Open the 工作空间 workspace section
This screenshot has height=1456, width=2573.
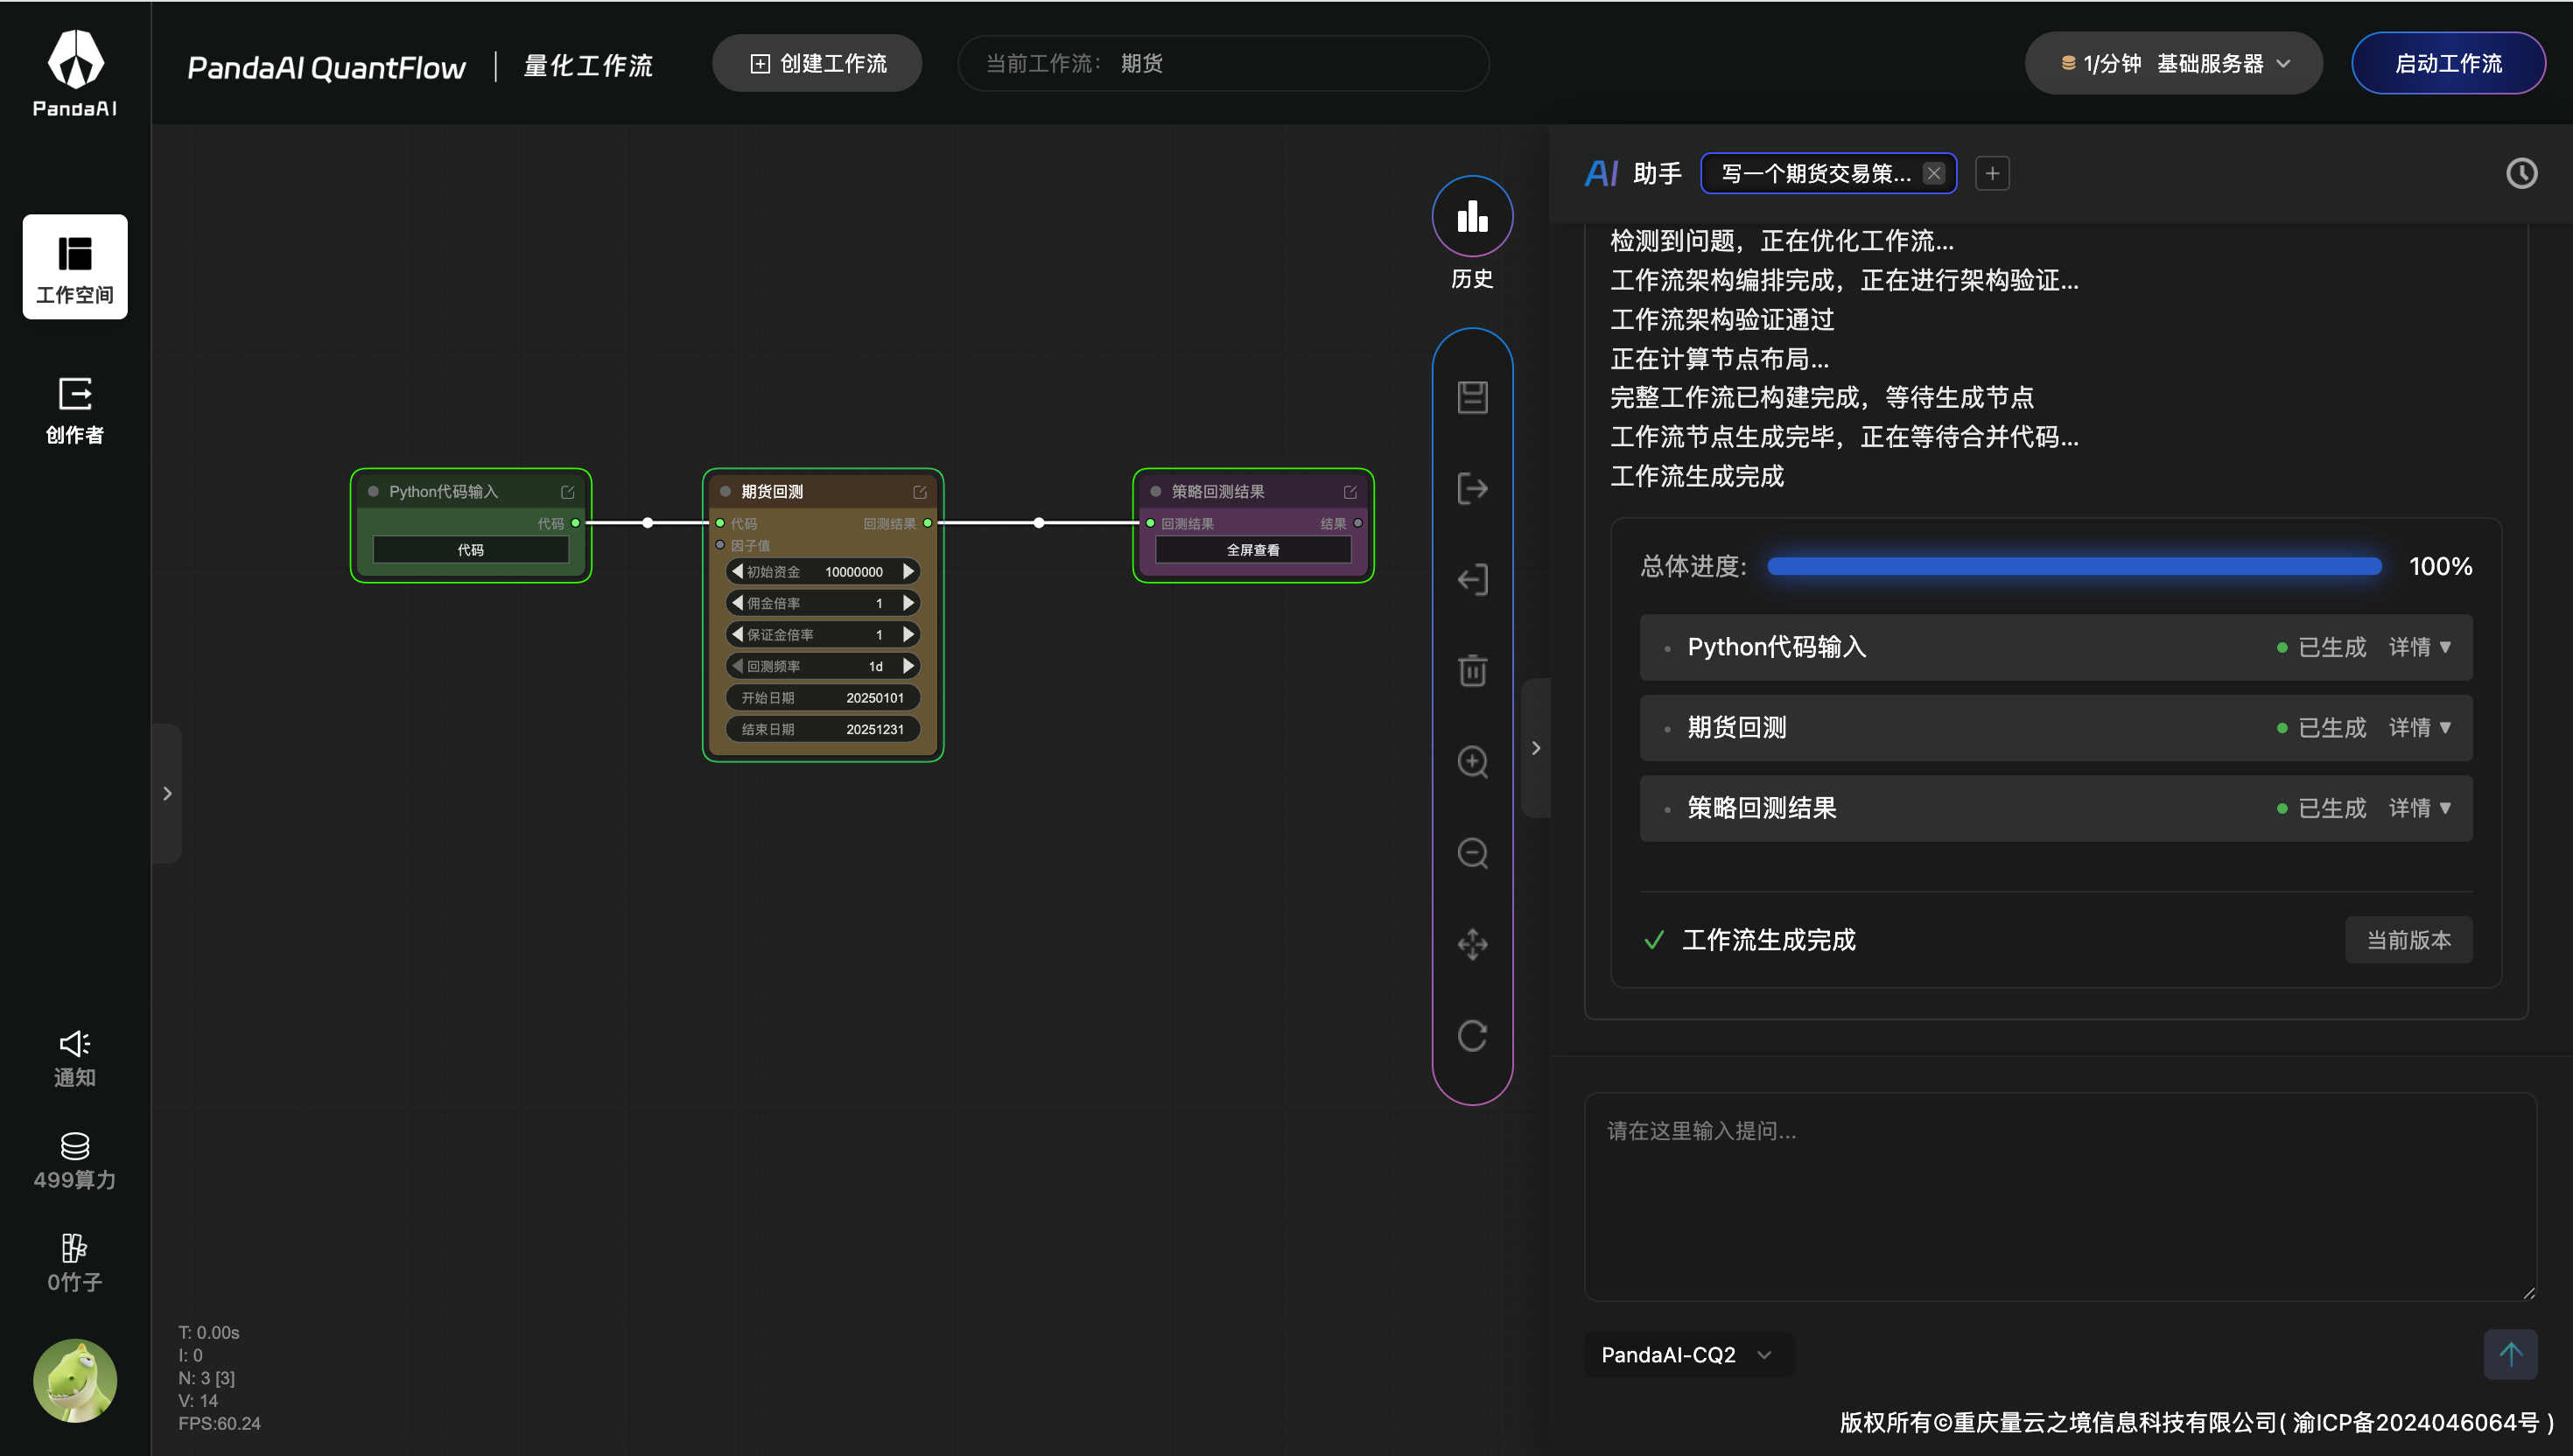tap(75, 267)
